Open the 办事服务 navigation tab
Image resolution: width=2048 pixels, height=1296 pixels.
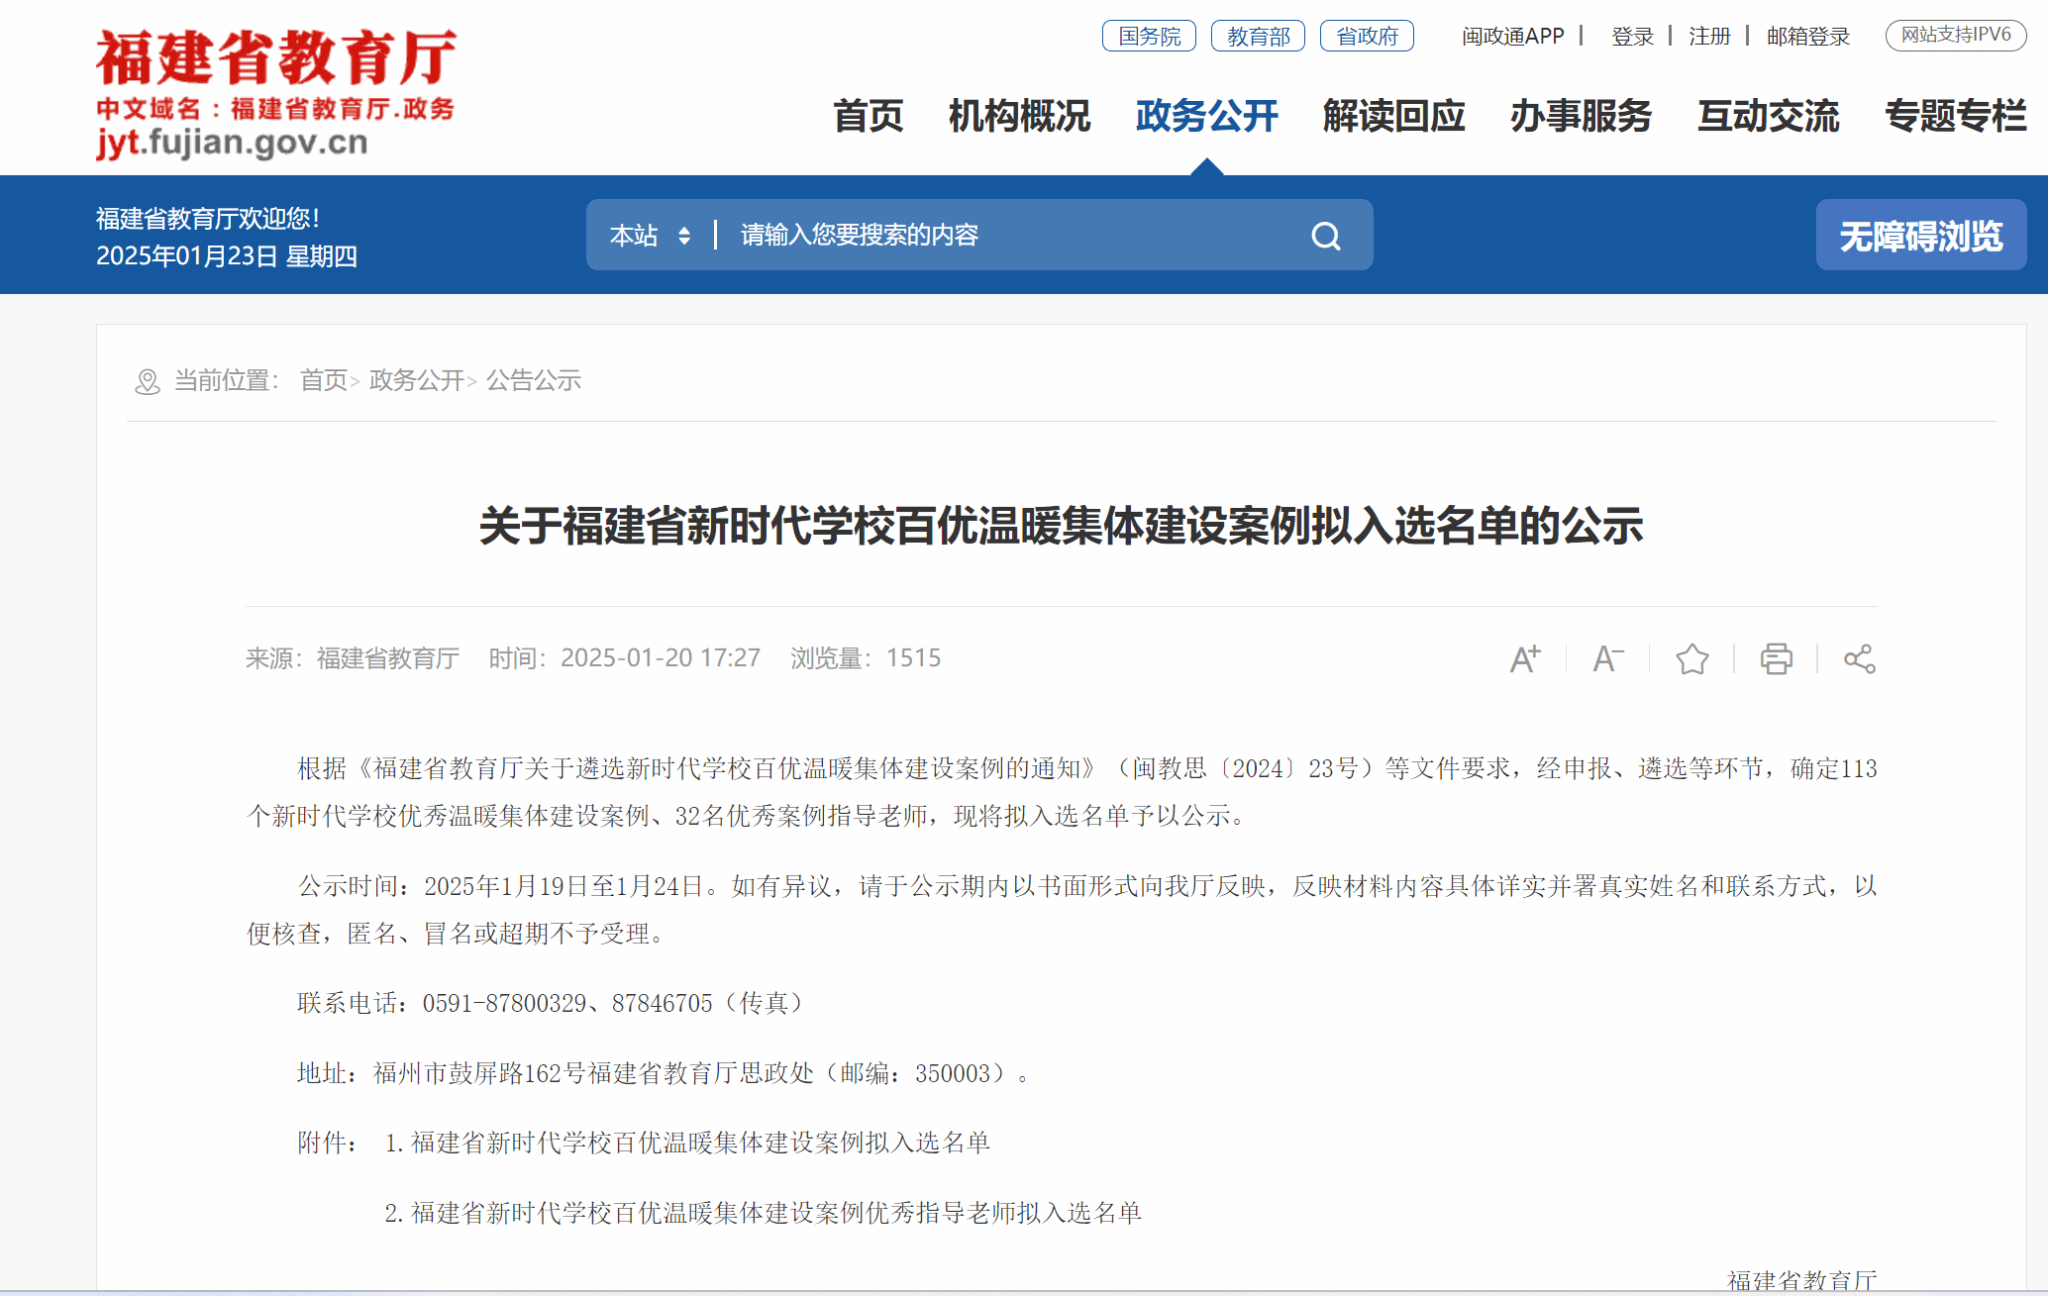[1580, 116]
